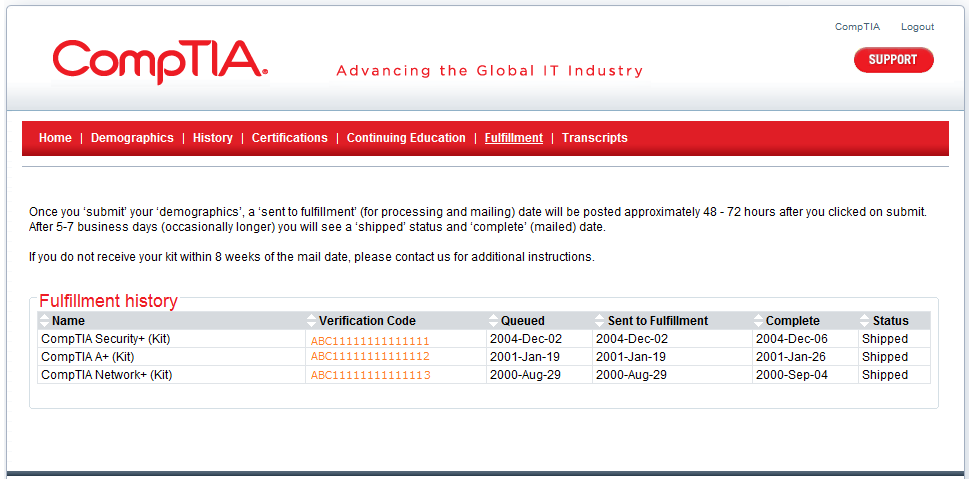Open the Certifications section
969x483 pixels.
point(289,138)
